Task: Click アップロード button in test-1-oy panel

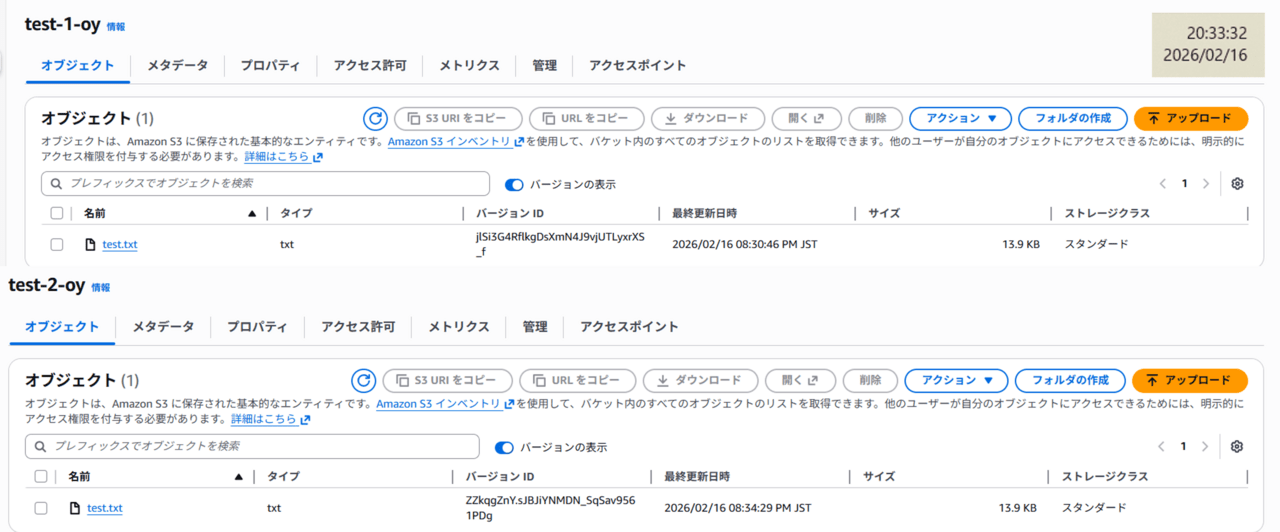Action: point(1190,119)
